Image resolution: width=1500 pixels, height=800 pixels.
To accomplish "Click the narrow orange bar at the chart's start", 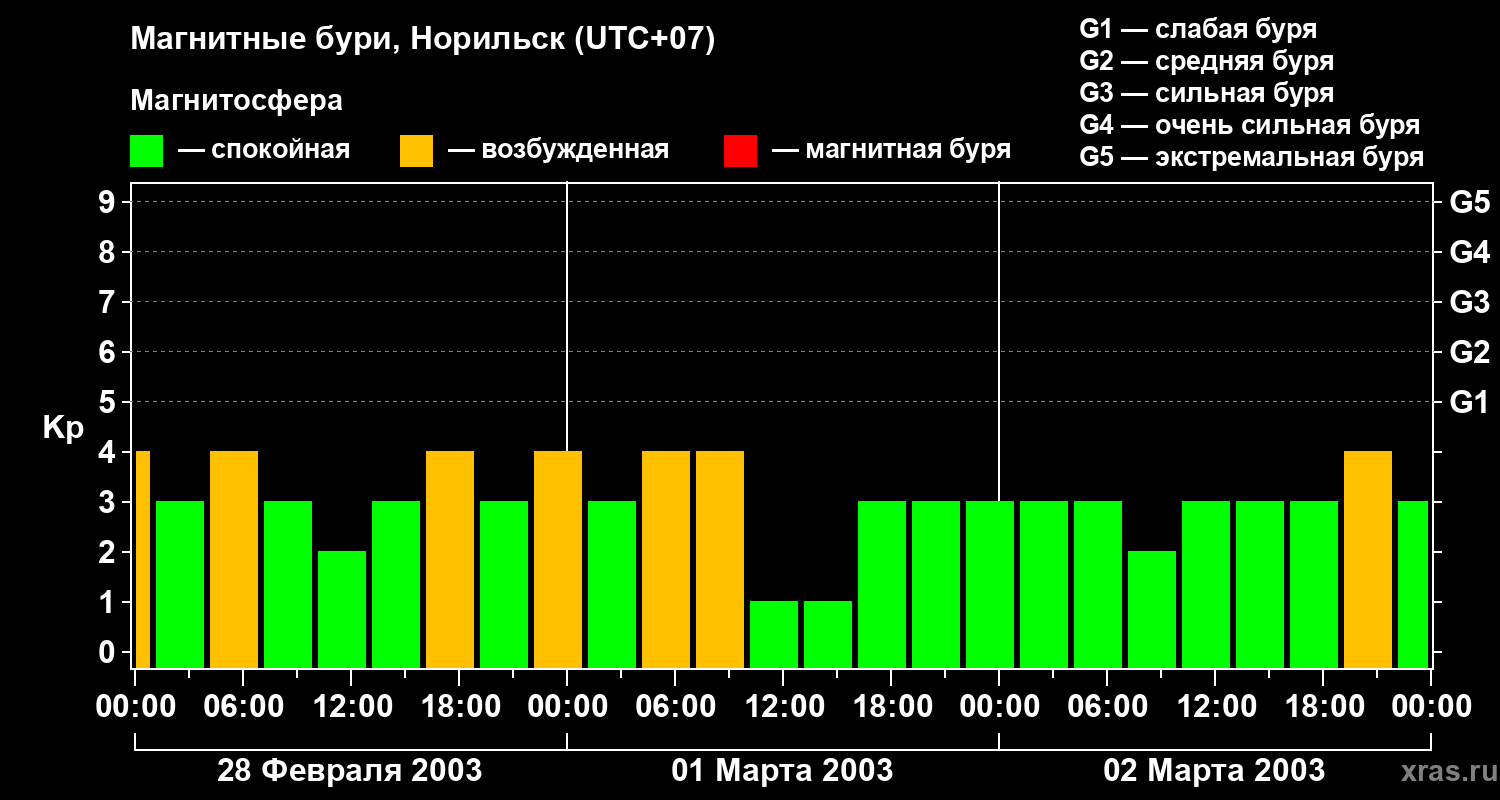I will click(x=143, y=559).
